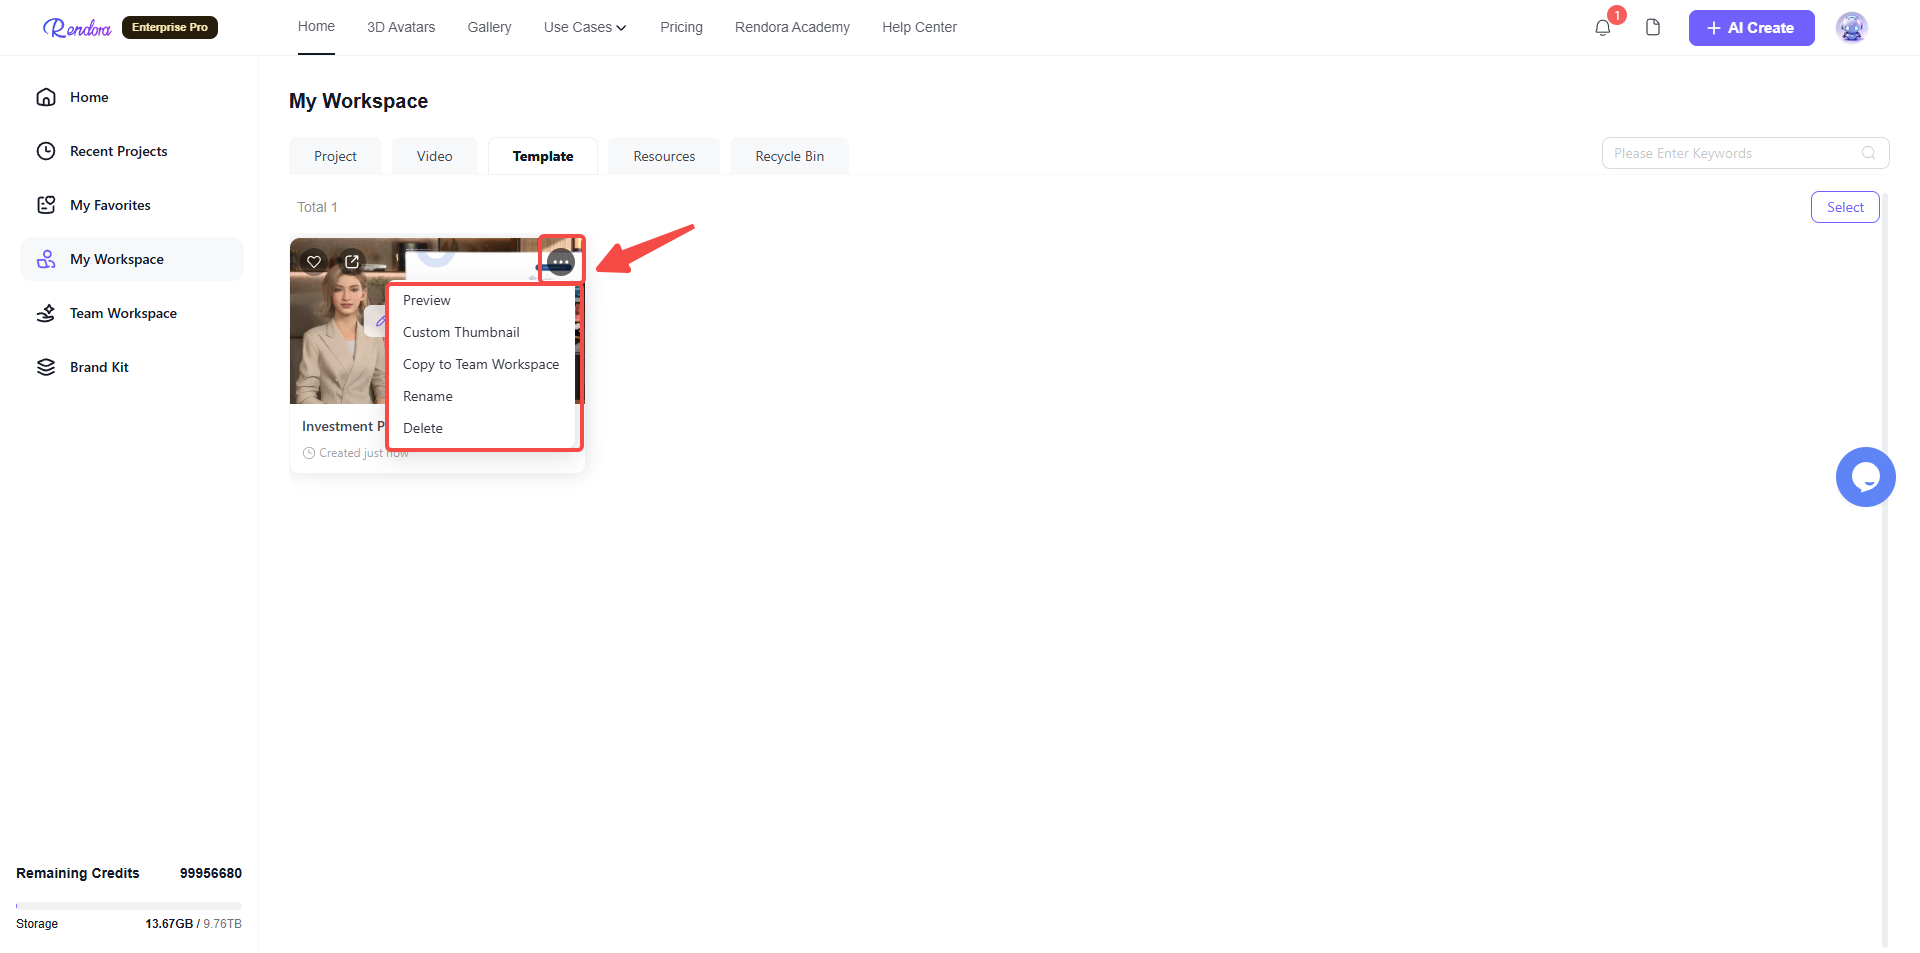Click Home in the top navigation
This screenshot has width=1920, height=953.
coord(316,26)
